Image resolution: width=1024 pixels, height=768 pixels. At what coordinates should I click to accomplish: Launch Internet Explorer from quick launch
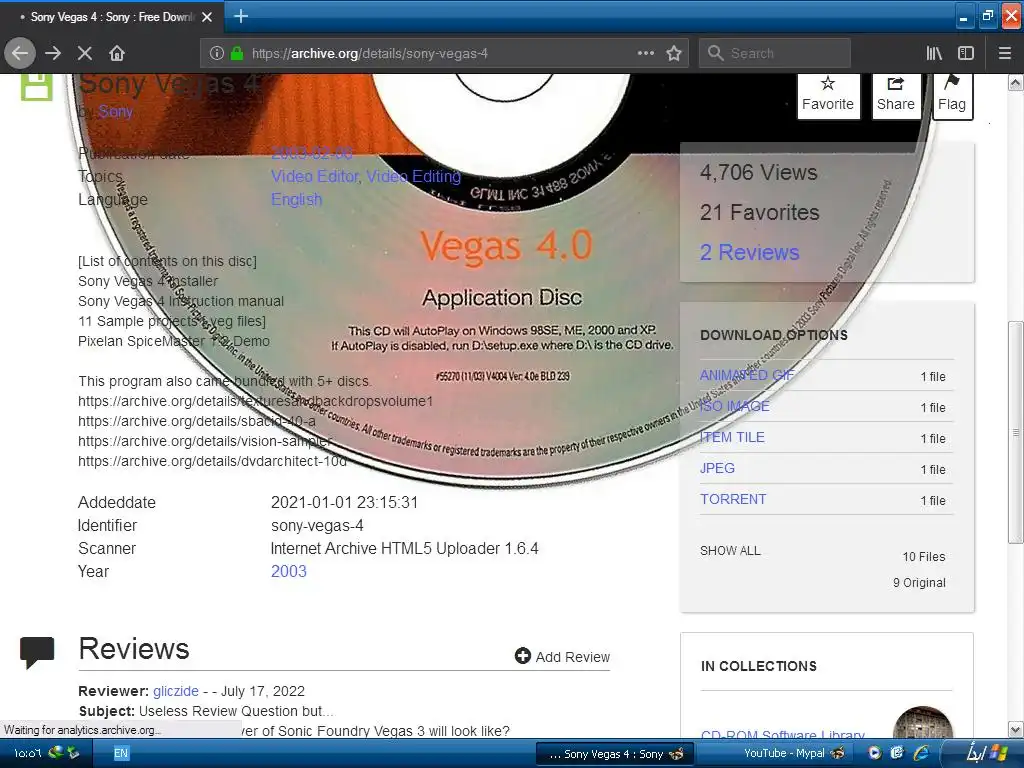coord(920,753)
